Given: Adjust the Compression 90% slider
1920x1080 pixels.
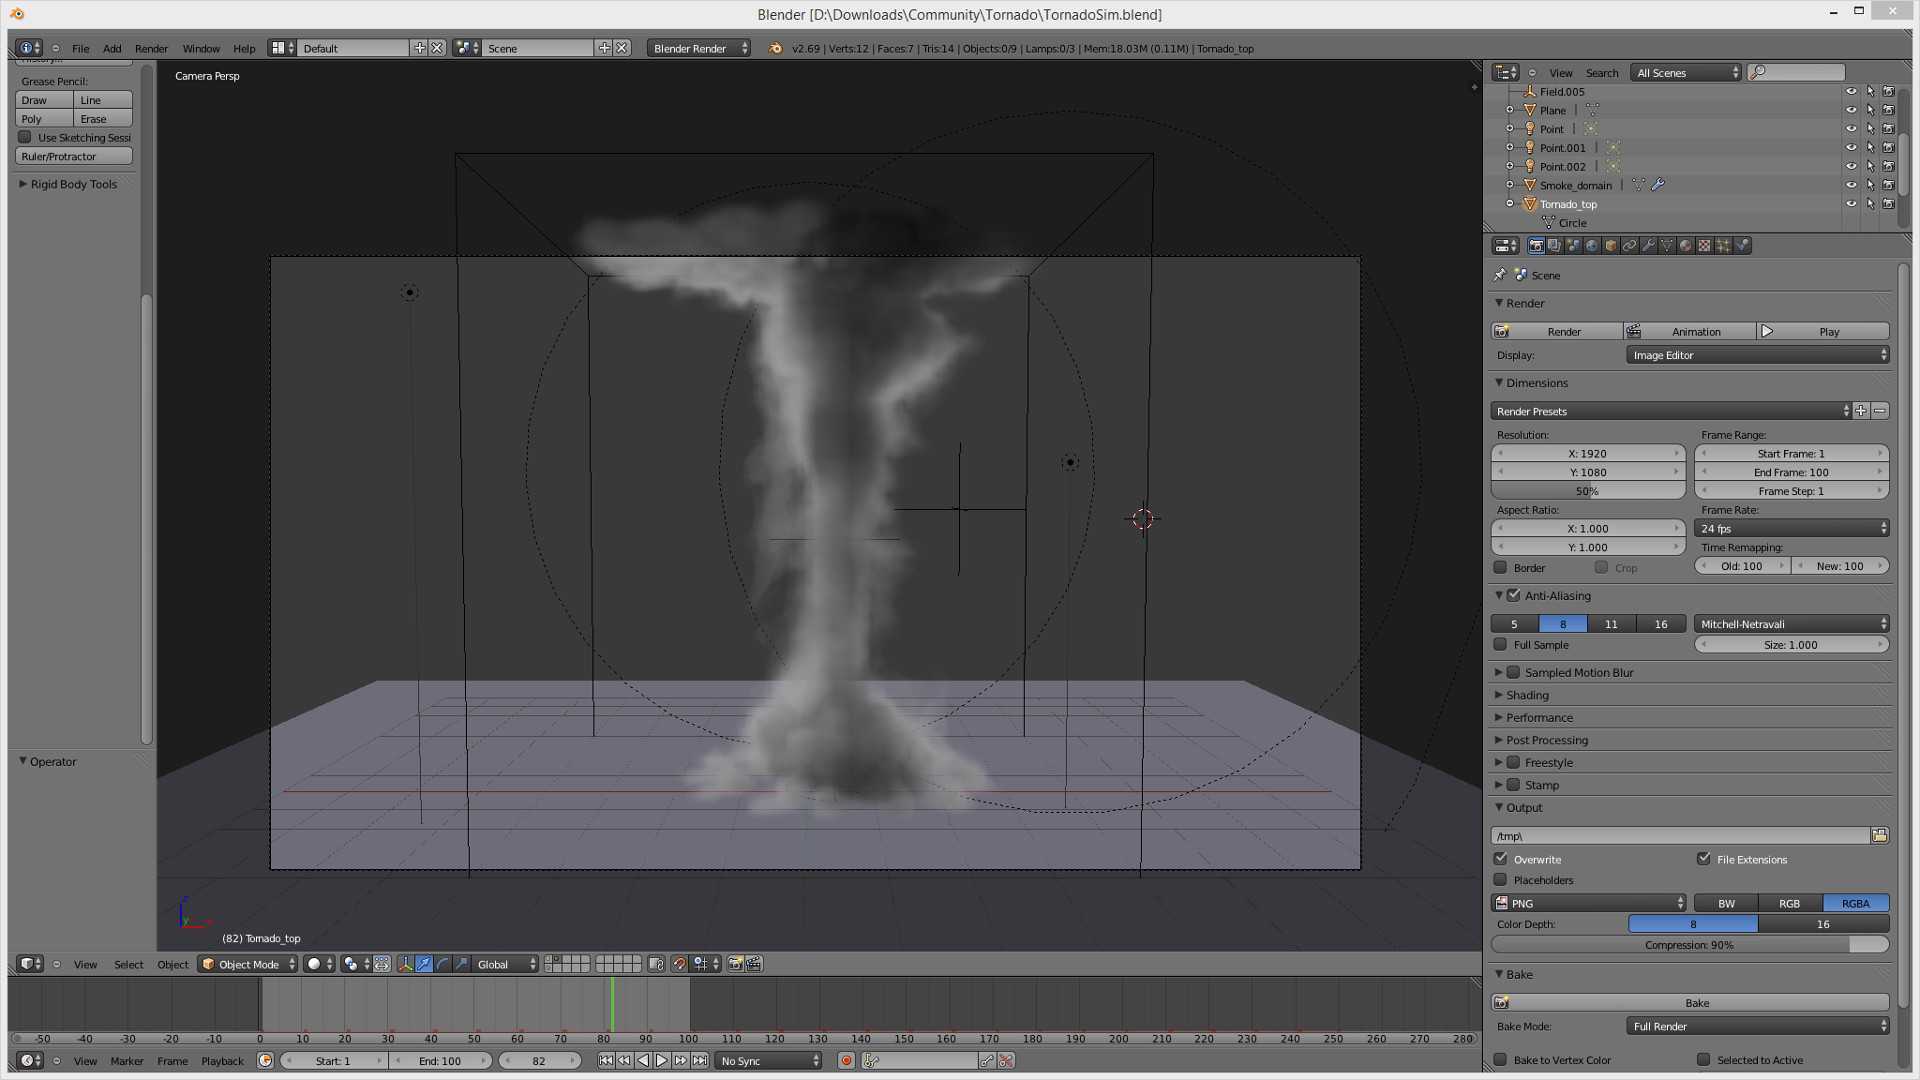Looking at the screenshot, I should [1690, 945].
